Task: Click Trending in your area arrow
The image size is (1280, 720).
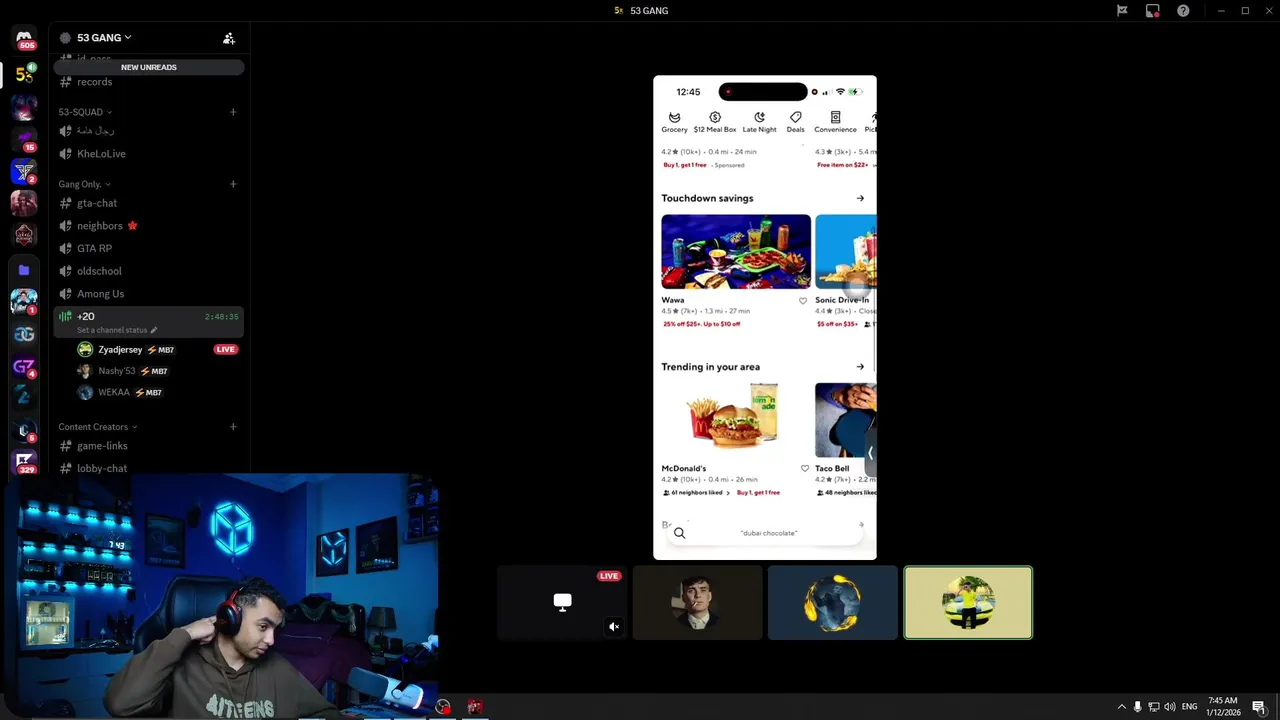Action: point(860,367)
